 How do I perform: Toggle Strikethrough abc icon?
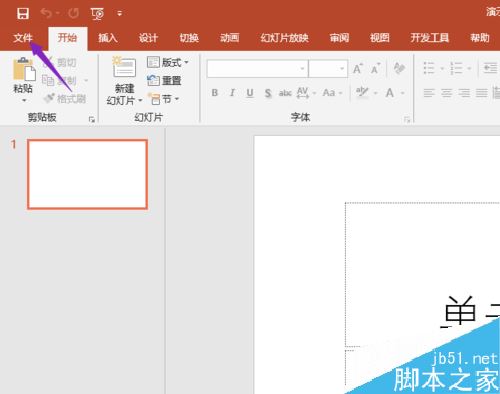coord(285,93)
